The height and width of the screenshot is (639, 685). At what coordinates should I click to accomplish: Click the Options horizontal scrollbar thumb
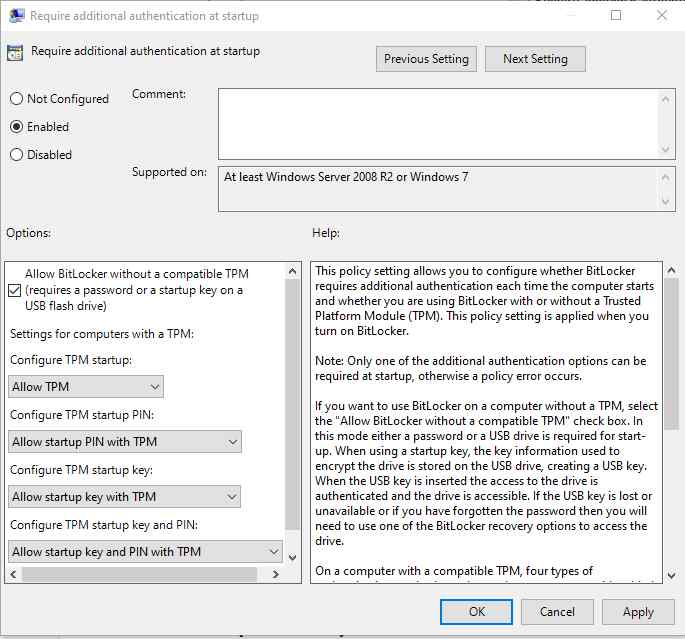point(140,574)
